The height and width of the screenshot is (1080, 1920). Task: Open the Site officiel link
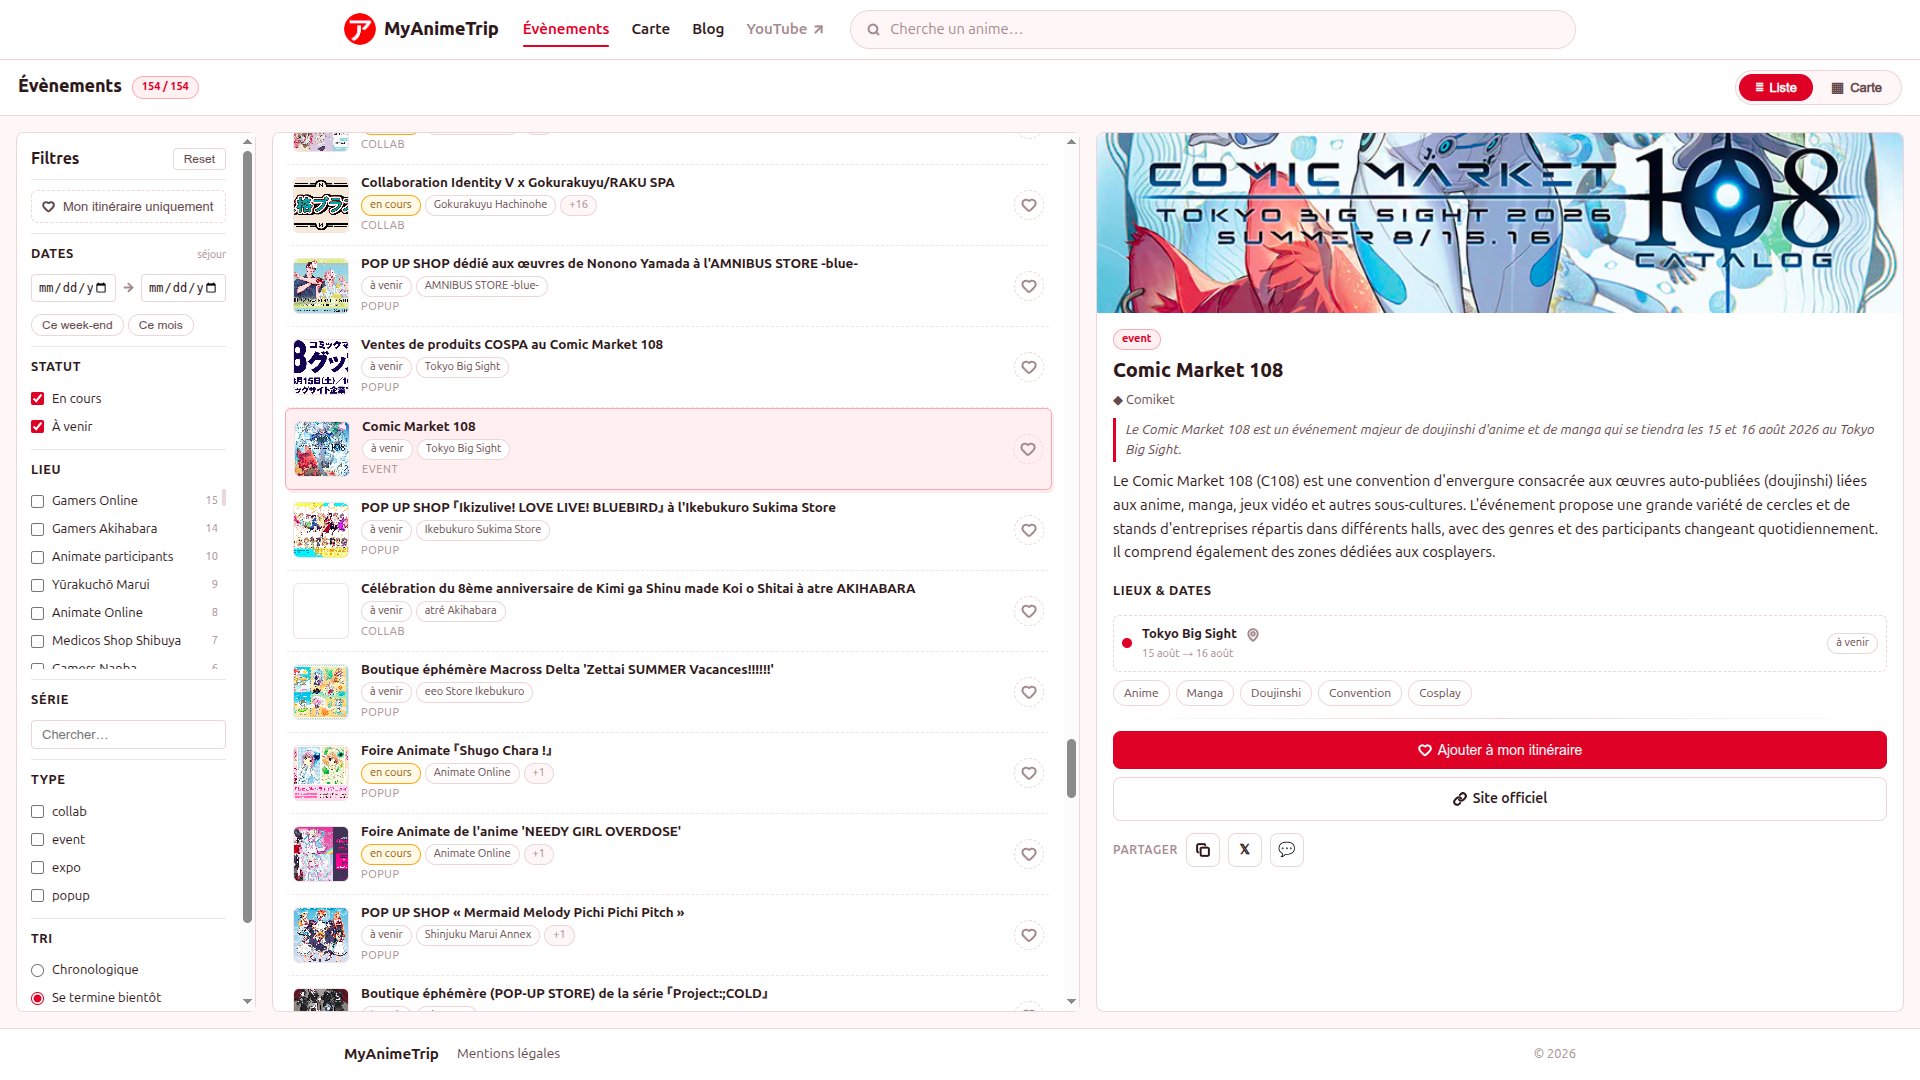pyautogui.click(x=1499, y=798)
